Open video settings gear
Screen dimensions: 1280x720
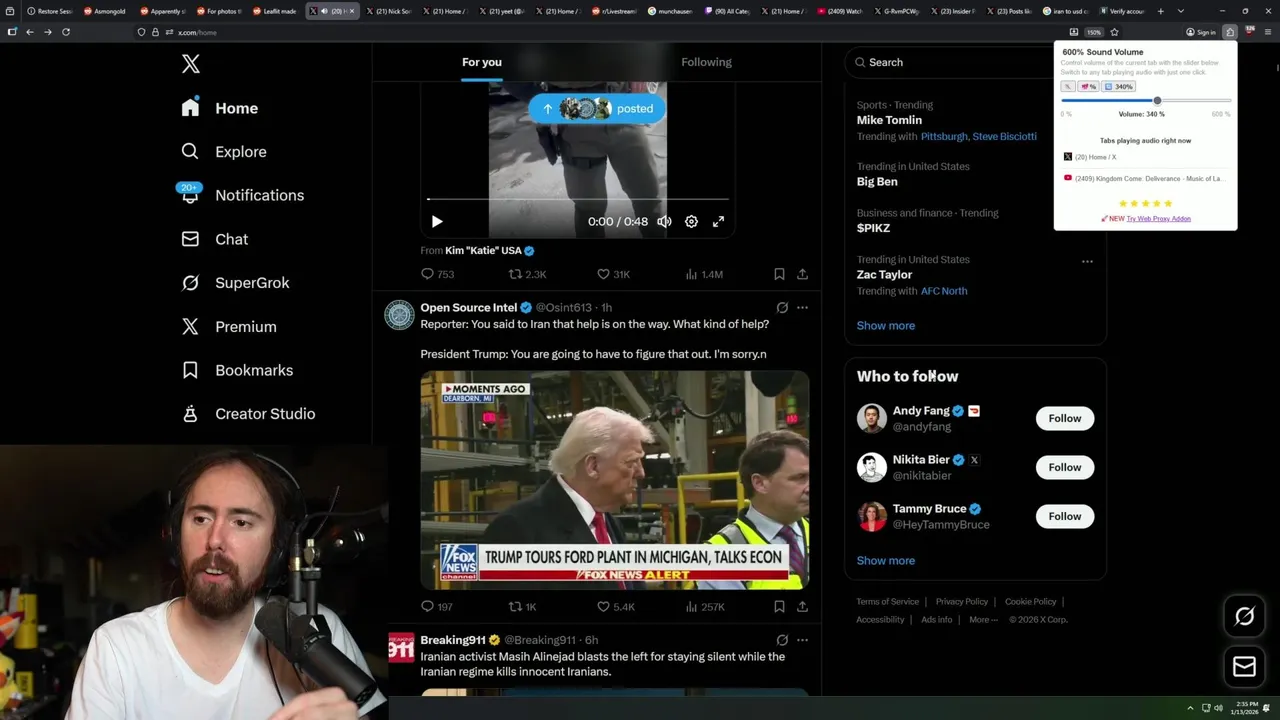pyautogui.click(x=691, y=222)
